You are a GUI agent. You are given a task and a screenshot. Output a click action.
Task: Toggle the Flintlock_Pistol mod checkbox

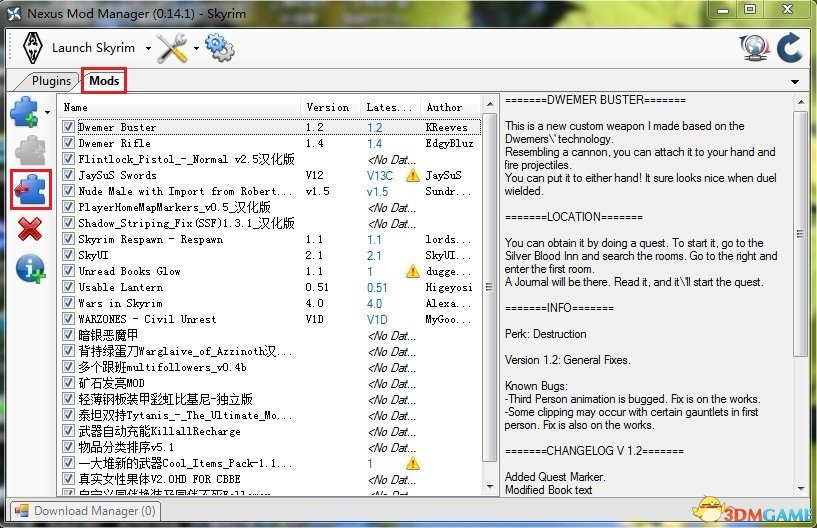pyautogui.click(x=68, y=158)
